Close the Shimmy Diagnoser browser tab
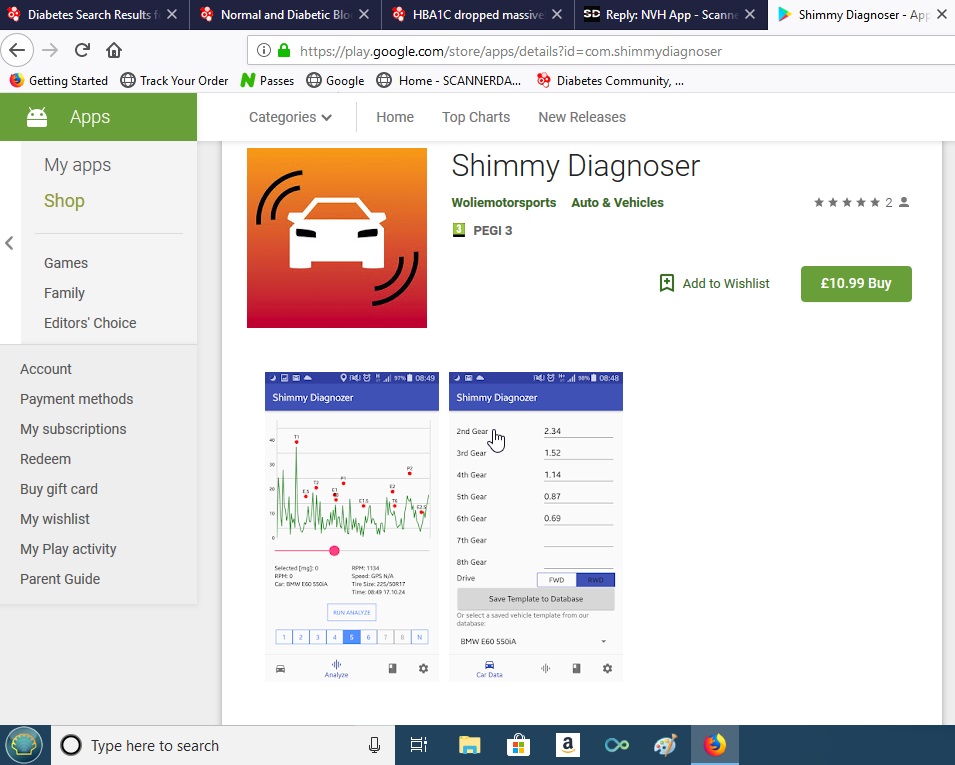This screenshot has height=765, width=955. [941, 14]
